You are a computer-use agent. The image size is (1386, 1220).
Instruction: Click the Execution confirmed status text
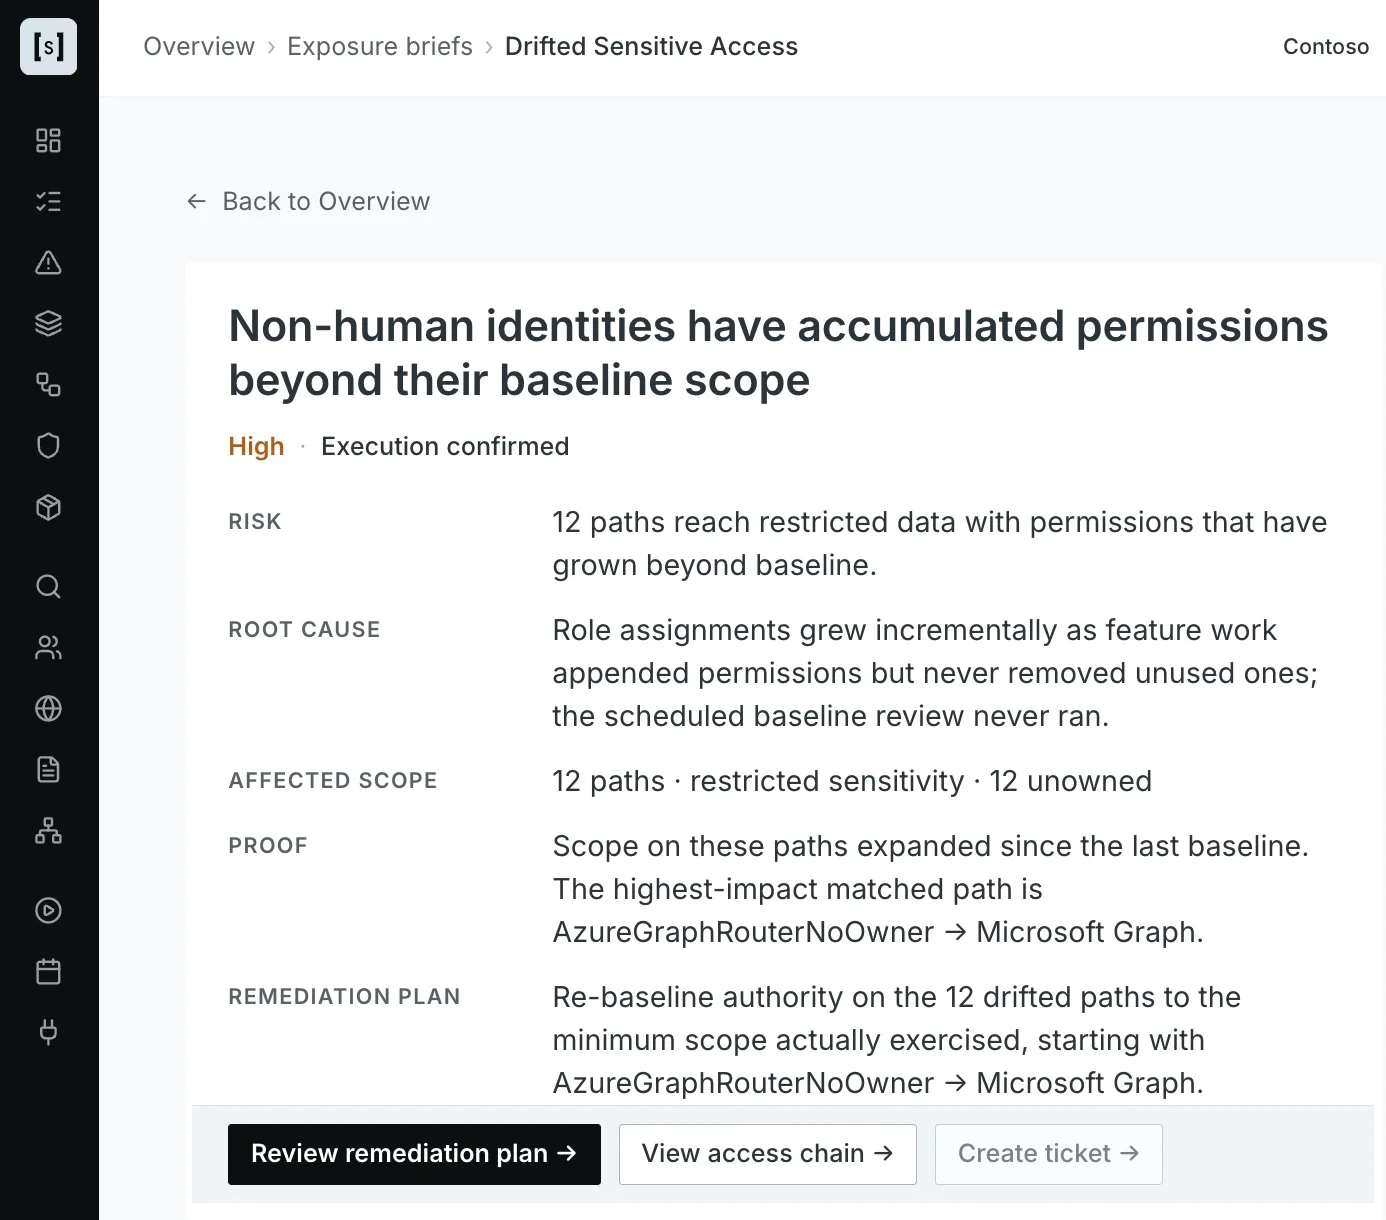[x=445, y=446]
